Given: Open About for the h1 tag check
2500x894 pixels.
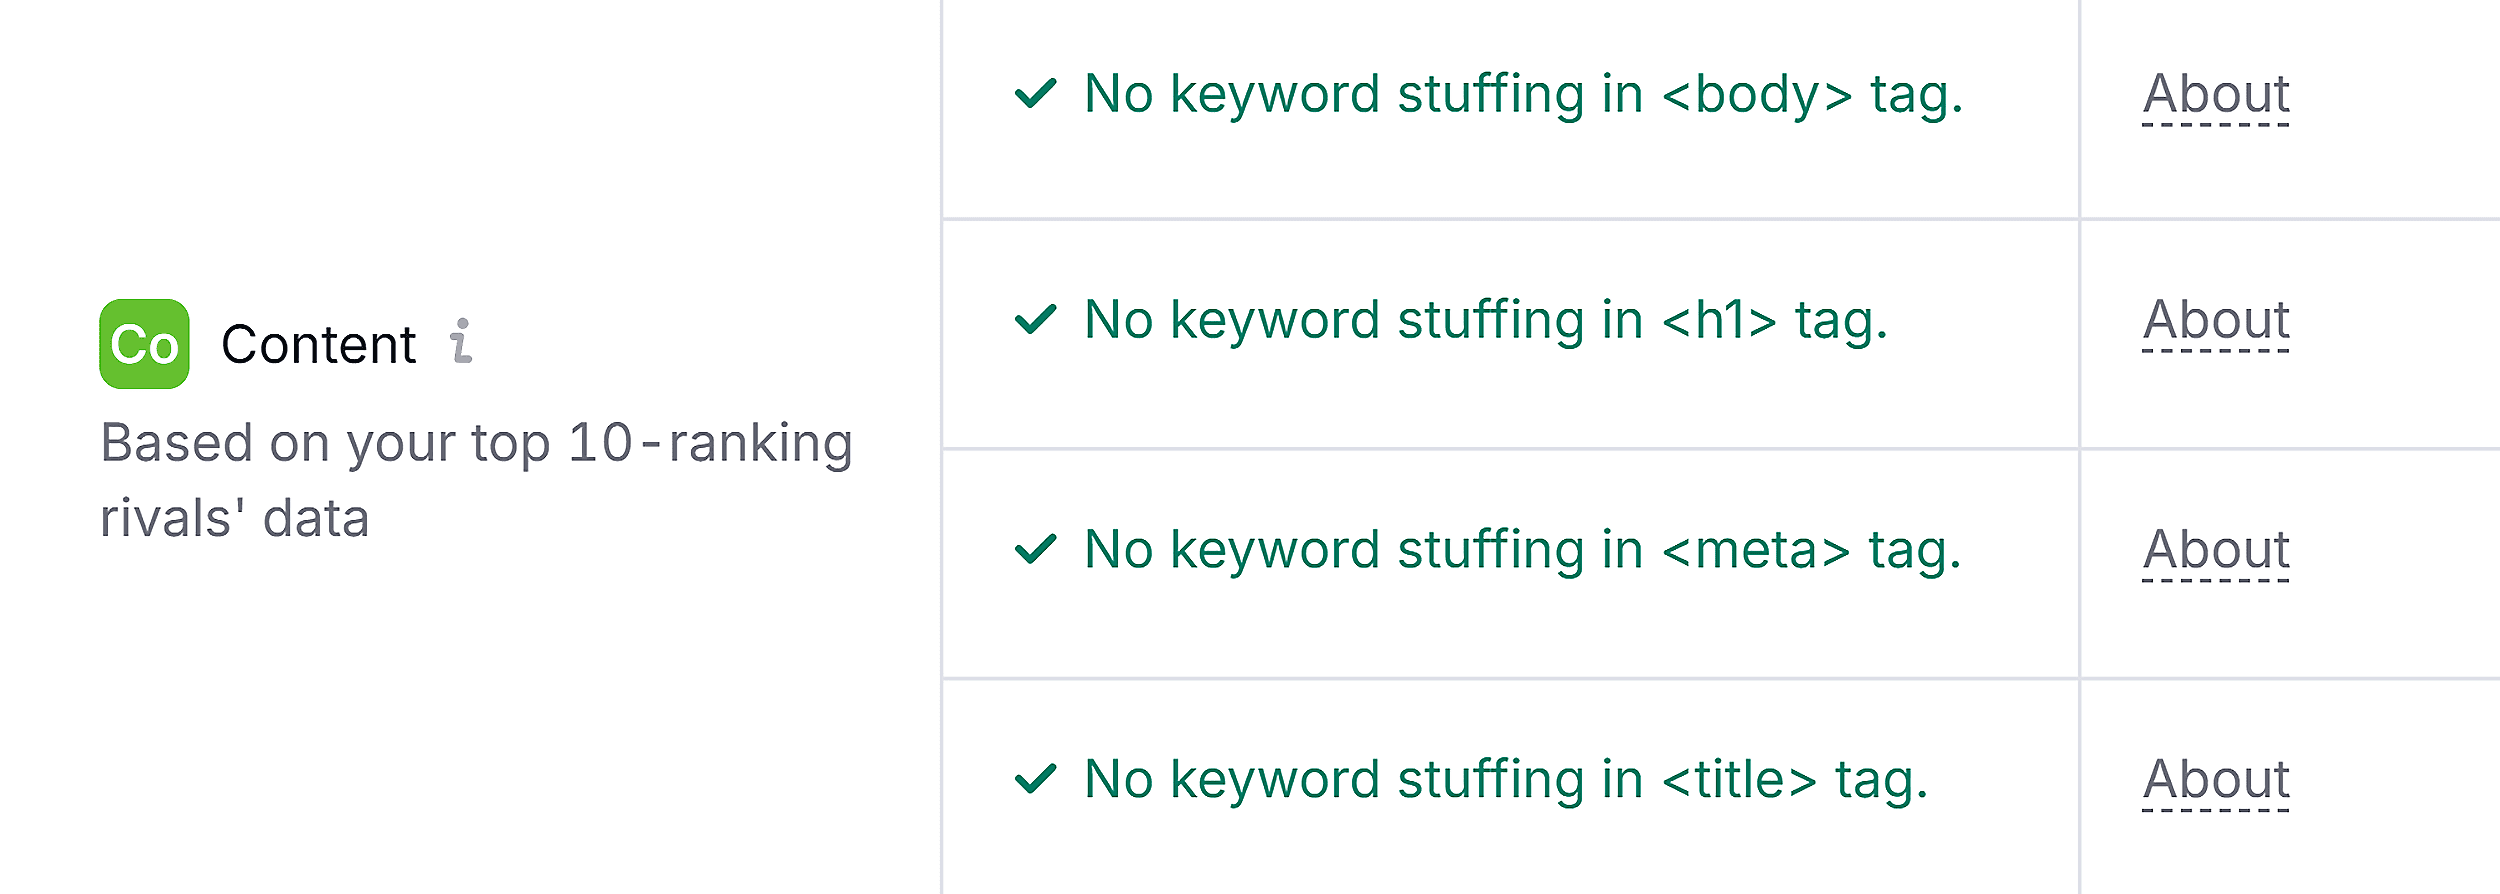Looking at the screenshot, I should pos(2216,320).
